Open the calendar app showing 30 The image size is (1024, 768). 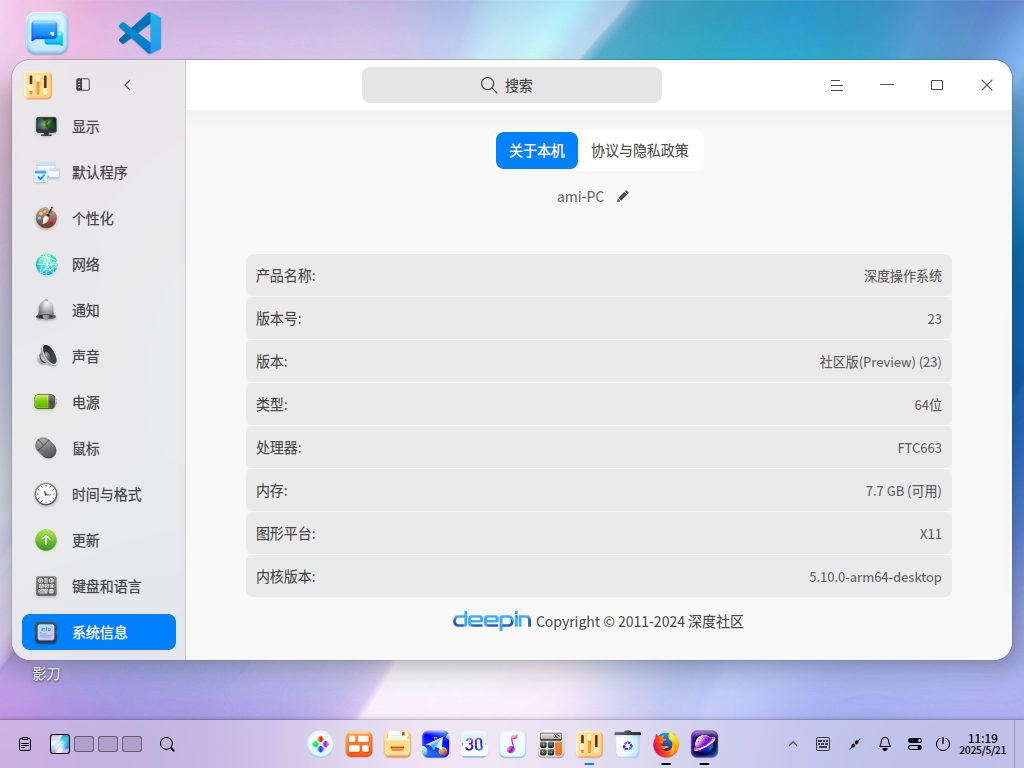[474, 744]
